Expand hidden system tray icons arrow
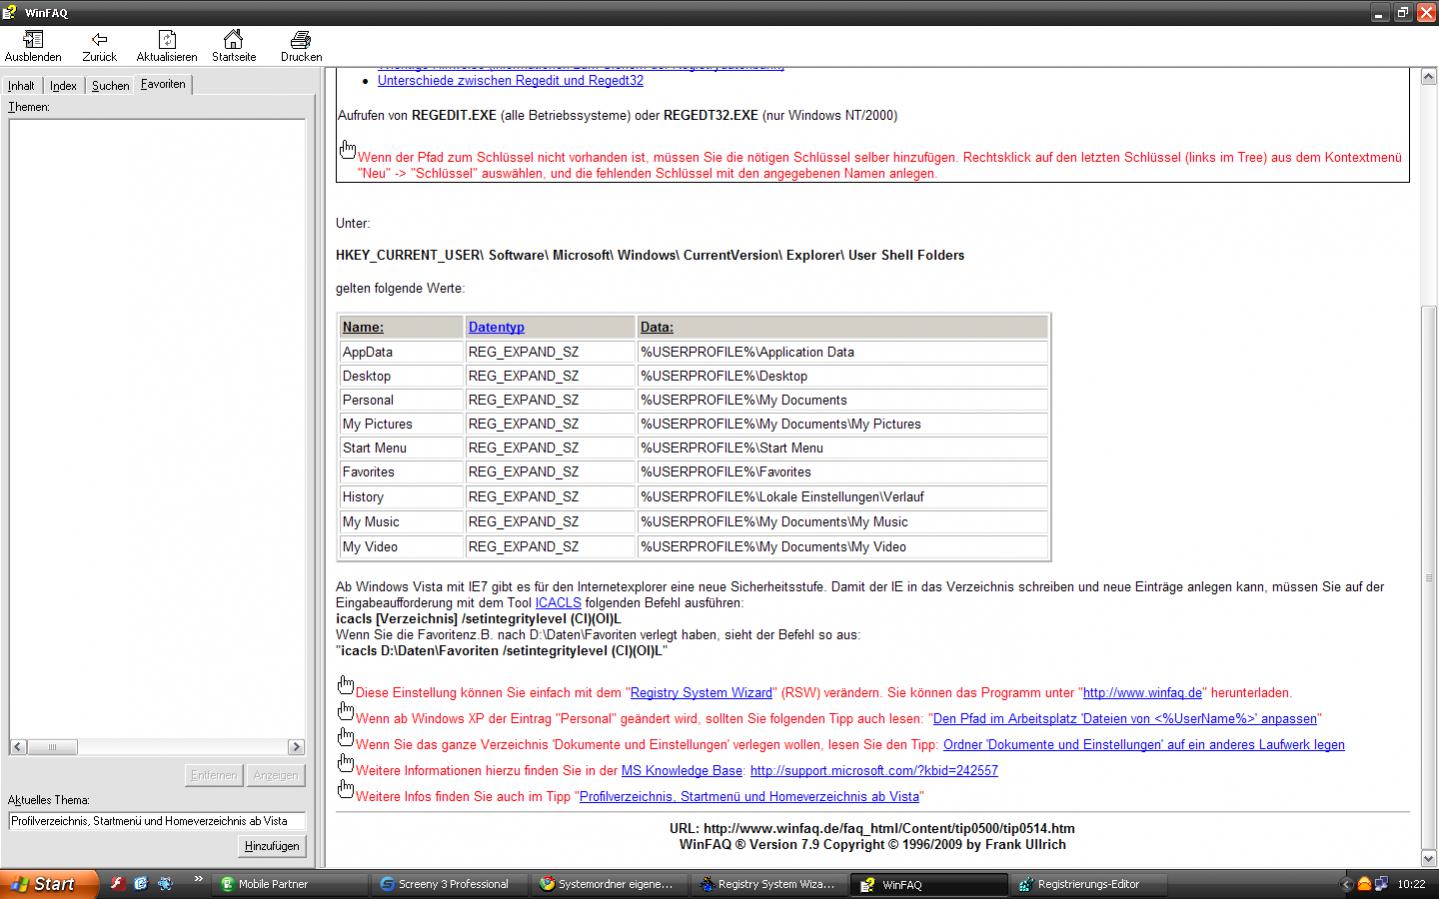 (1347, 884)
